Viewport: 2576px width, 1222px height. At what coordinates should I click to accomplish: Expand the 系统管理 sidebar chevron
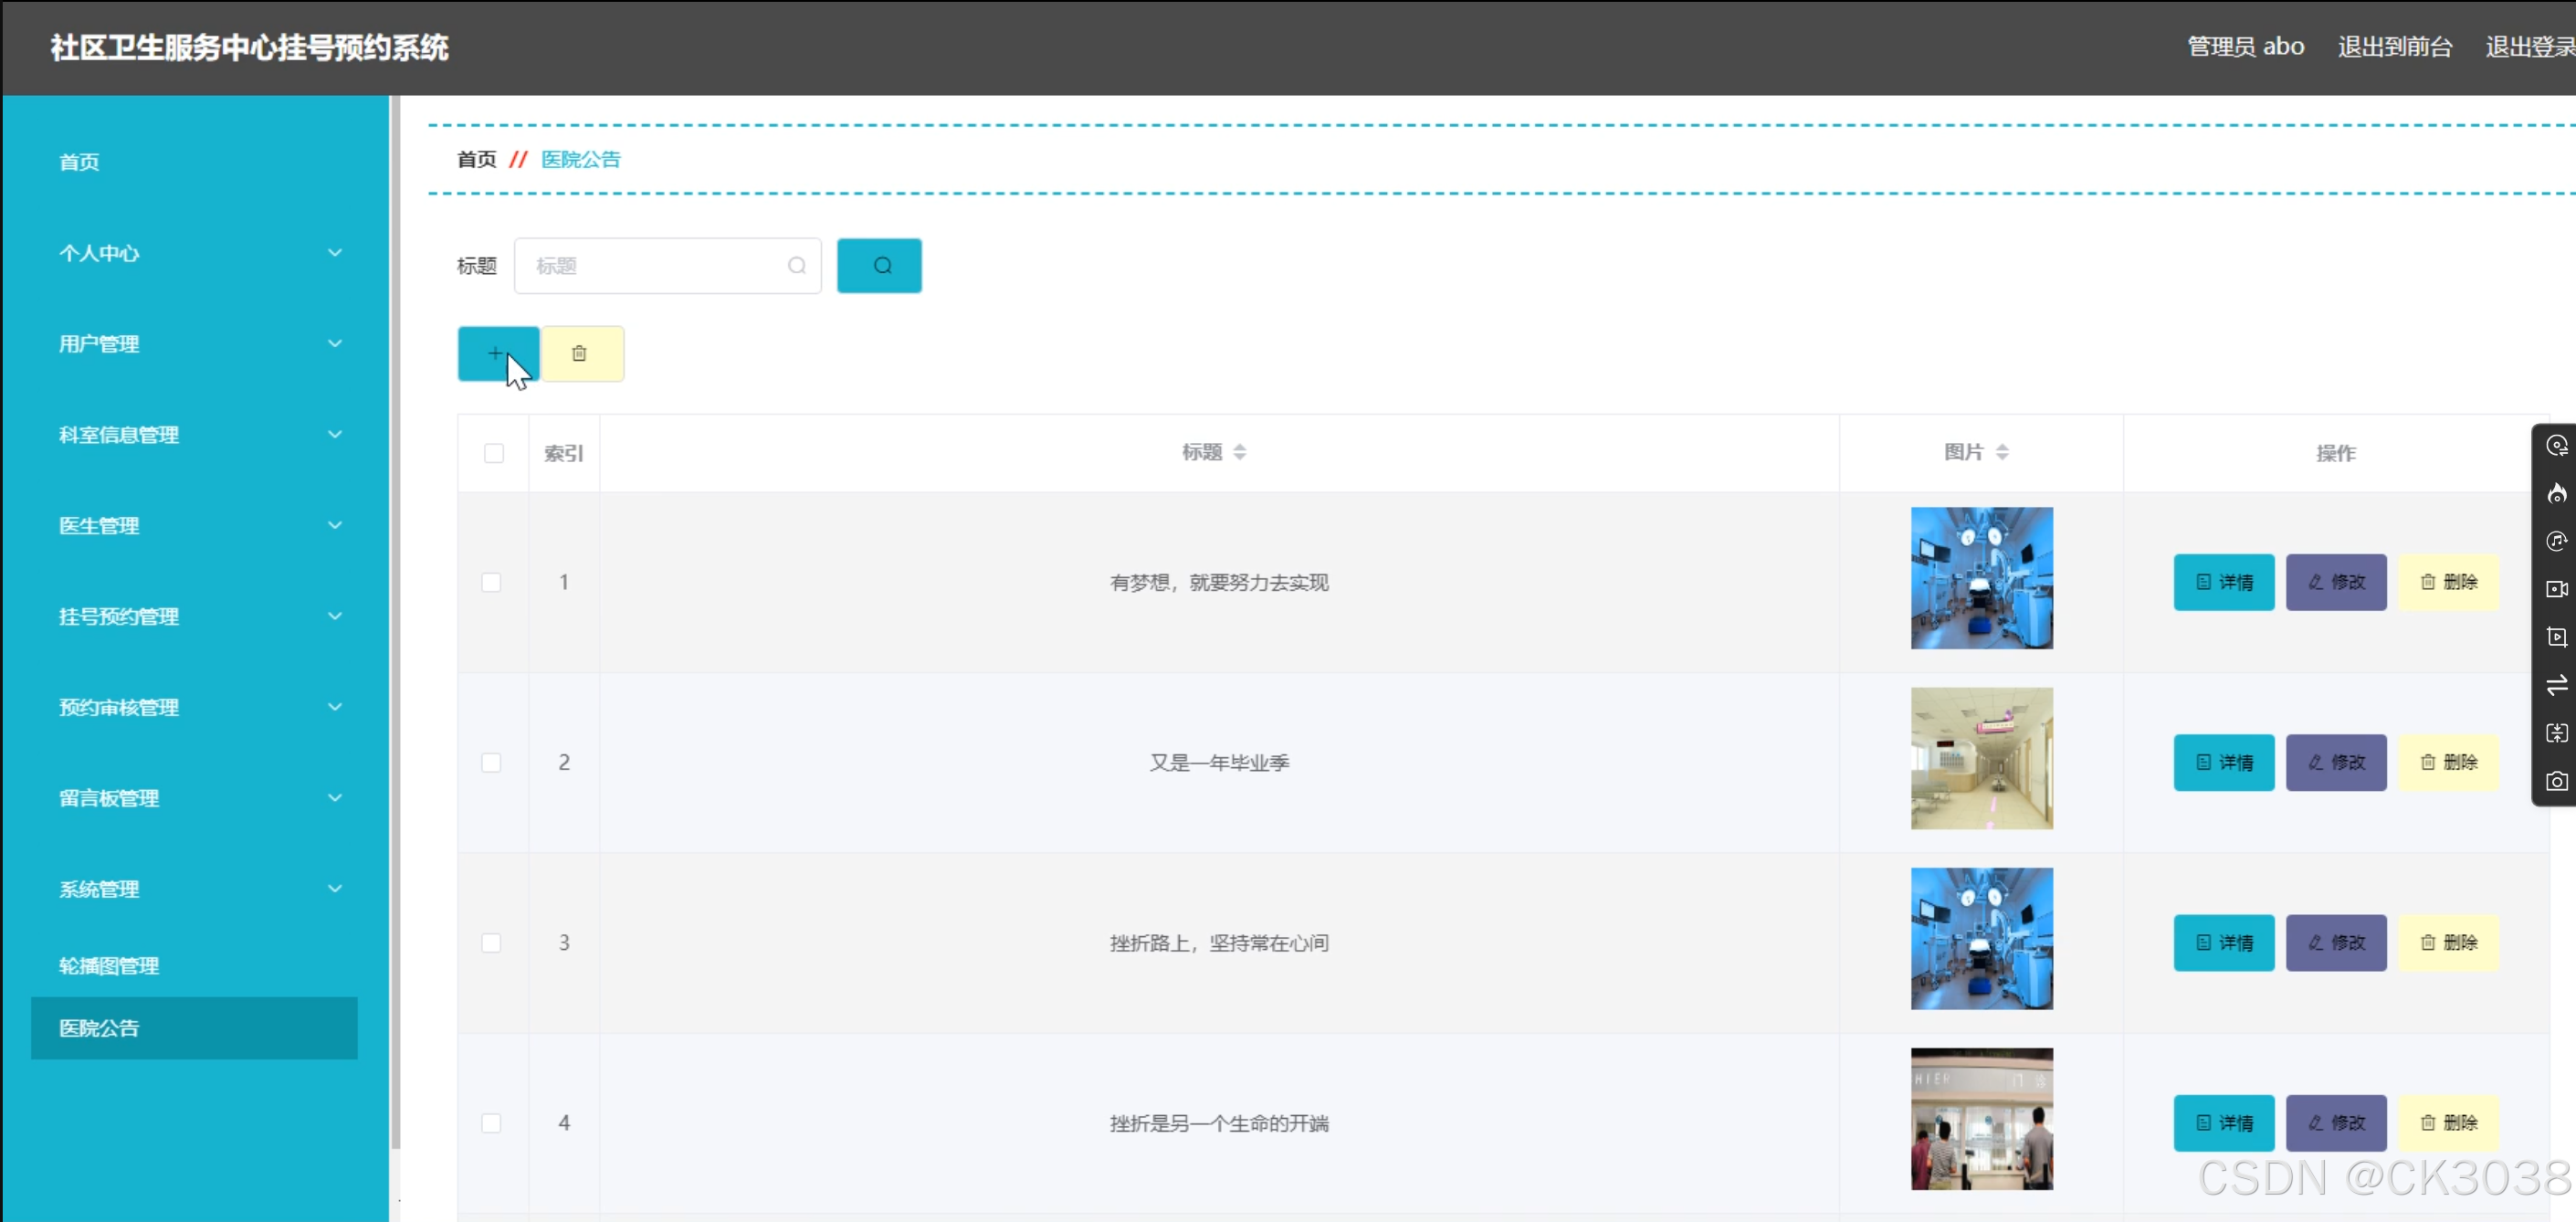[x=334, y=888]
